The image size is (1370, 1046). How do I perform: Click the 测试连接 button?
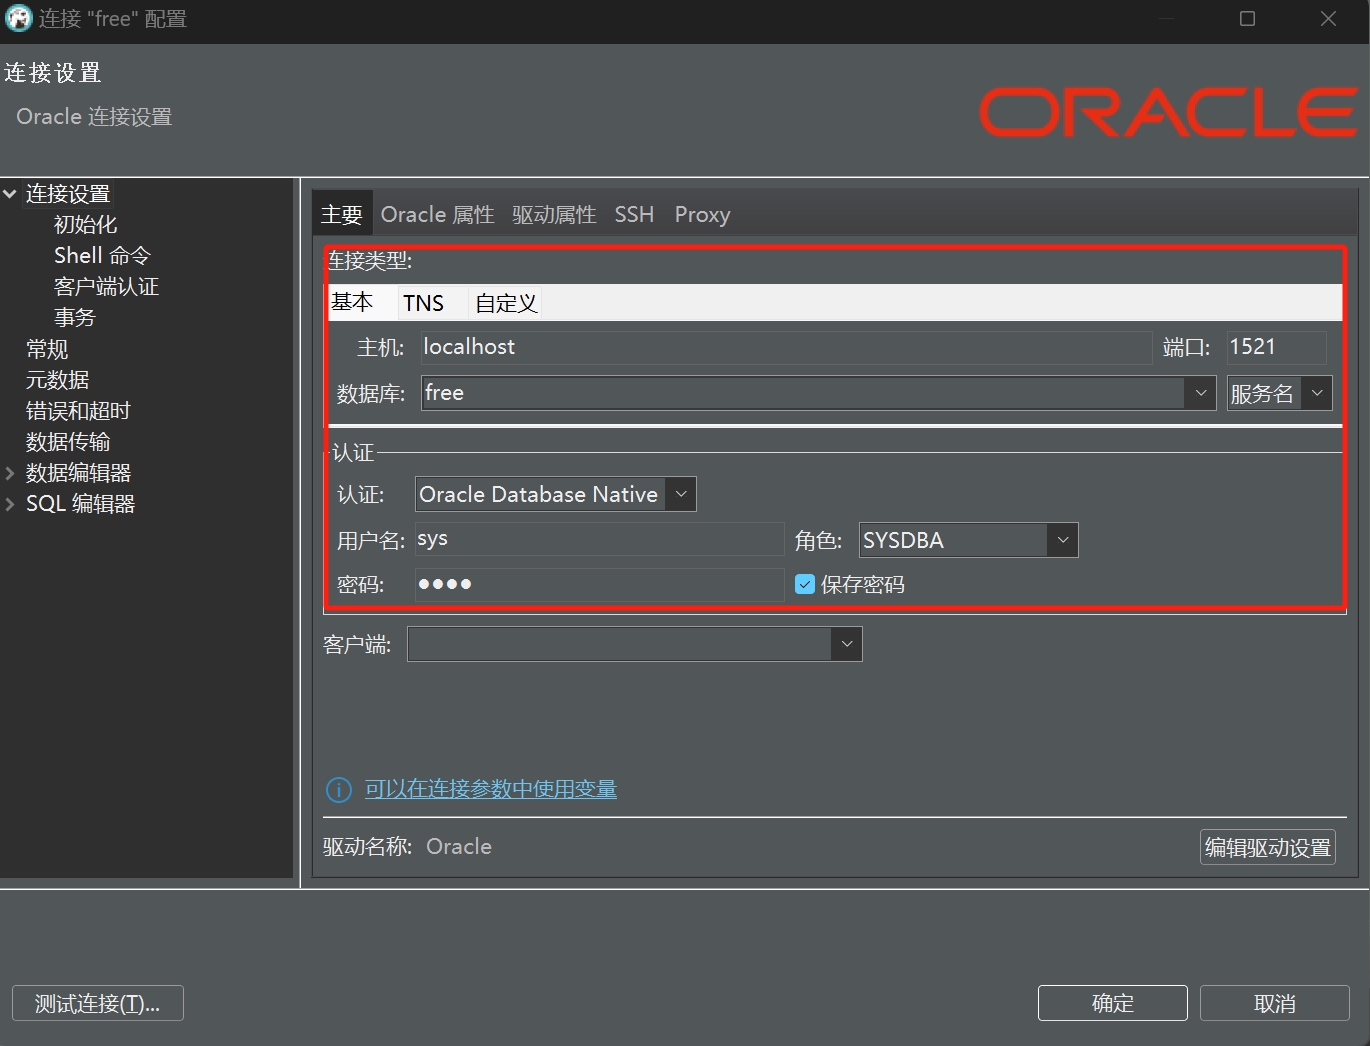(x=97, y=1003)
